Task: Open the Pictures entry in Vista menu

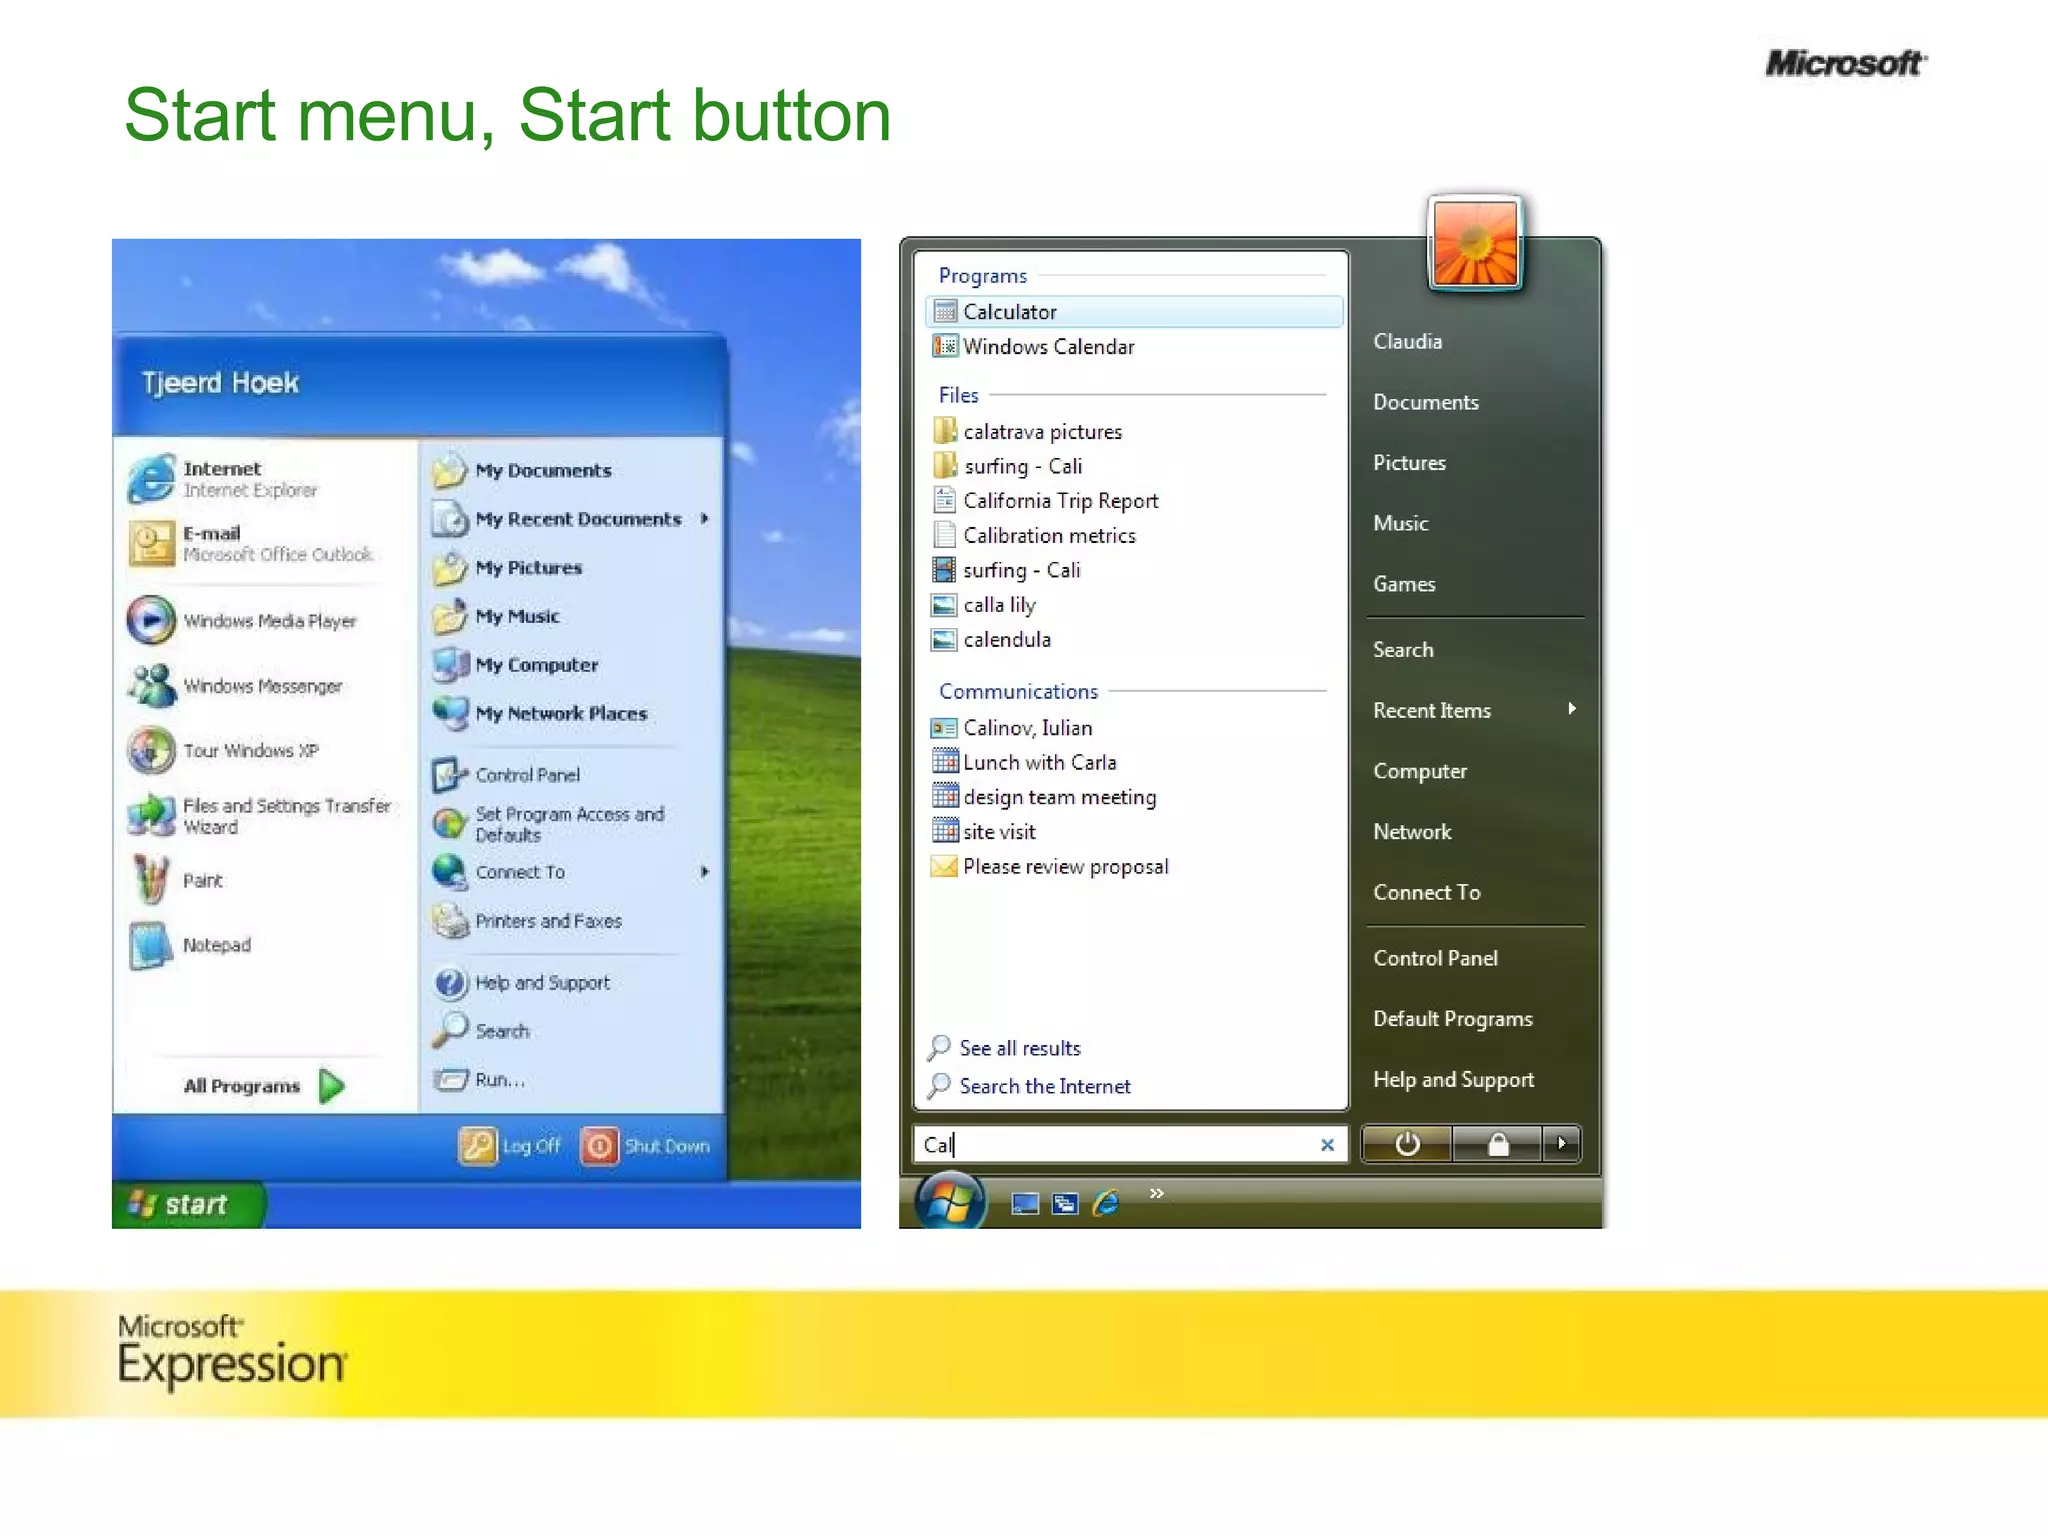Action: 1409,463
